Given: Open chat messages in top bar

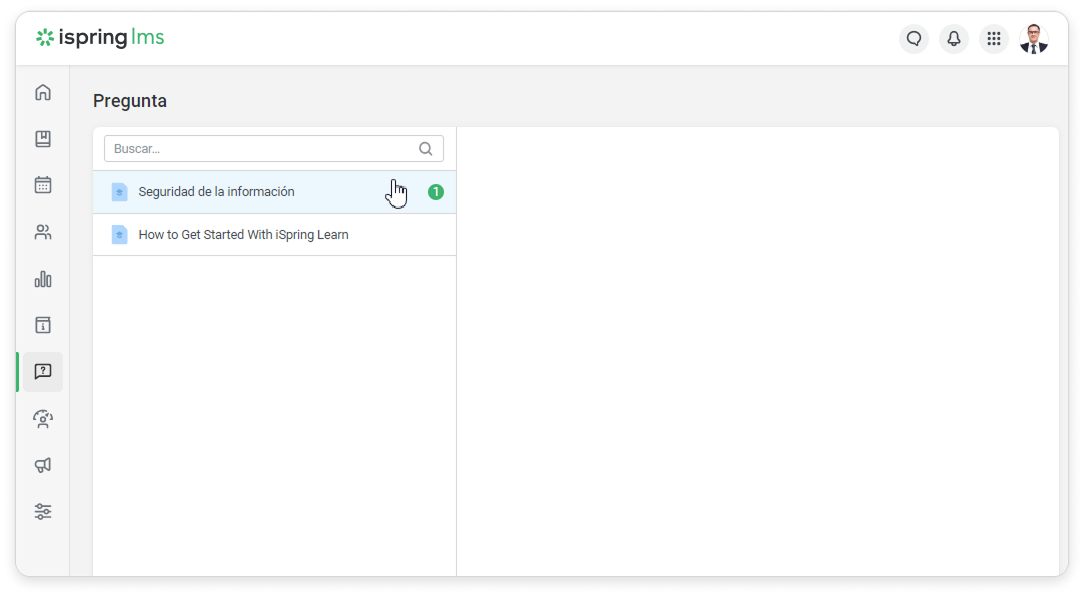Looking at the screenshot, I should click(x=913, y=39).
